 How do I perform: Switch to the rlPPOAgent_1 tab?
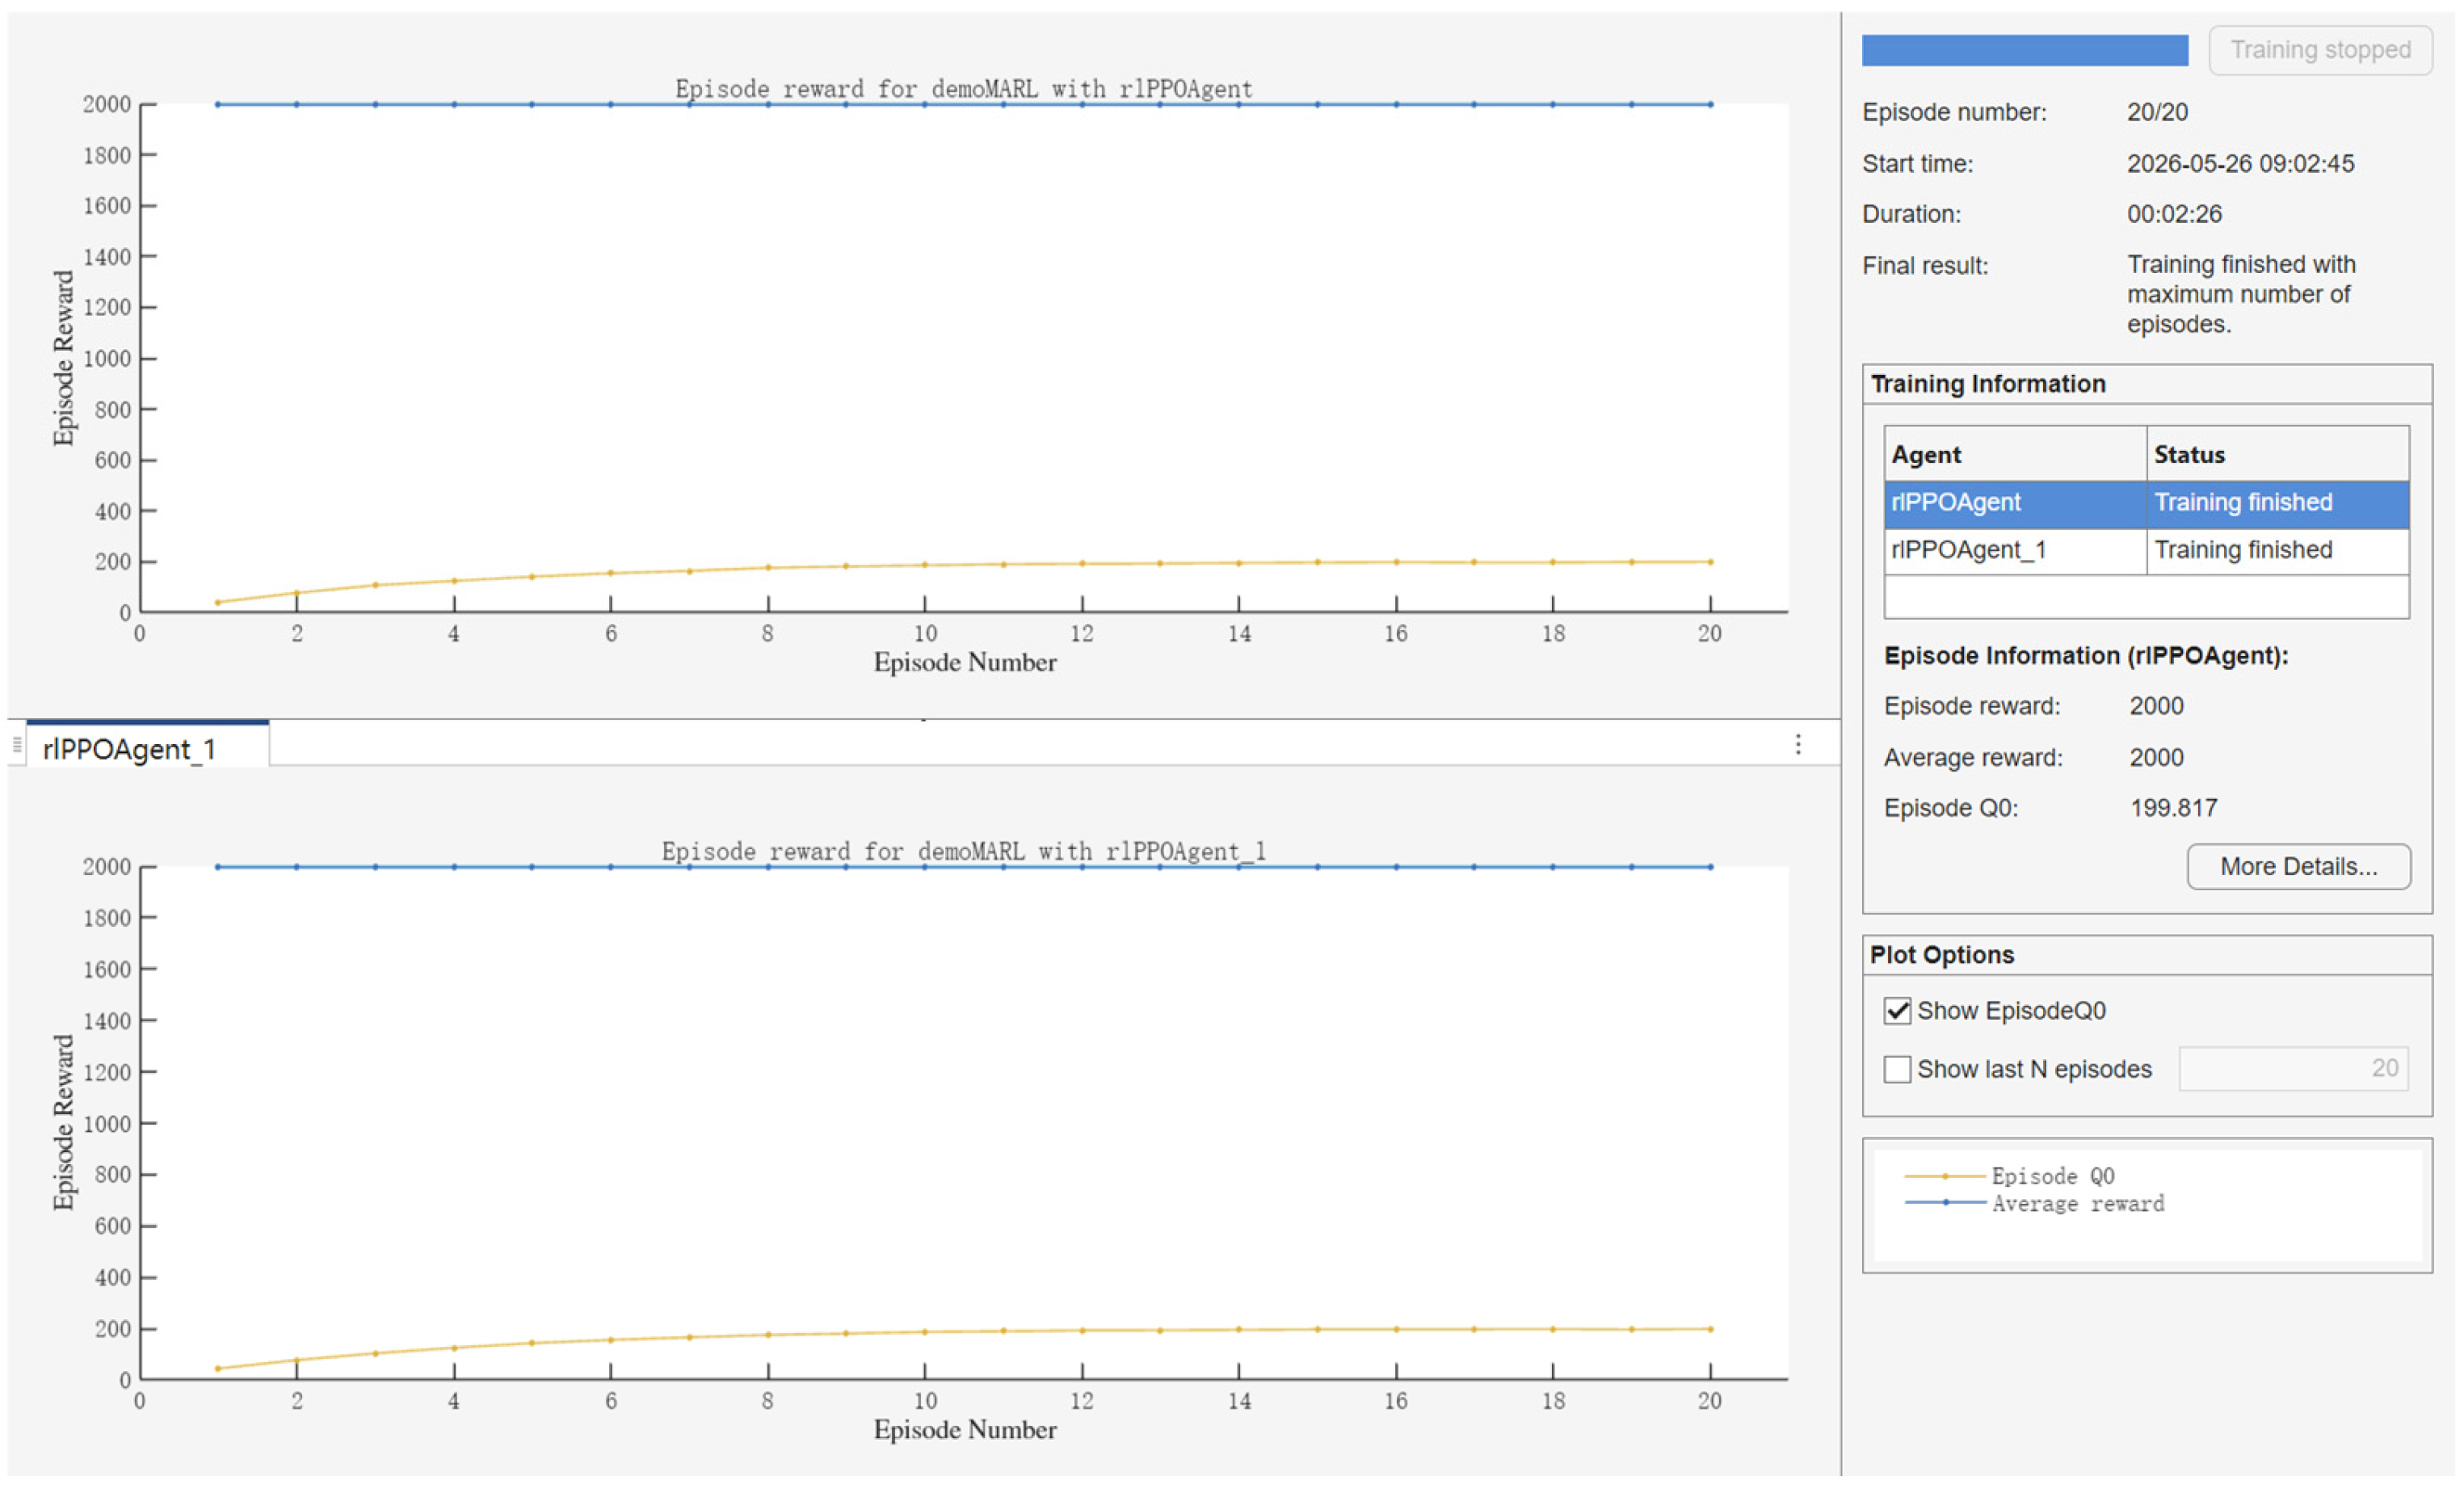(148, 747)
